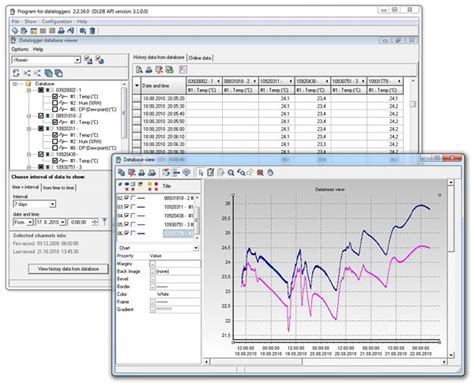Open Options menu in Datalogger database viewer
474x386 pixels.
point(20,49)
